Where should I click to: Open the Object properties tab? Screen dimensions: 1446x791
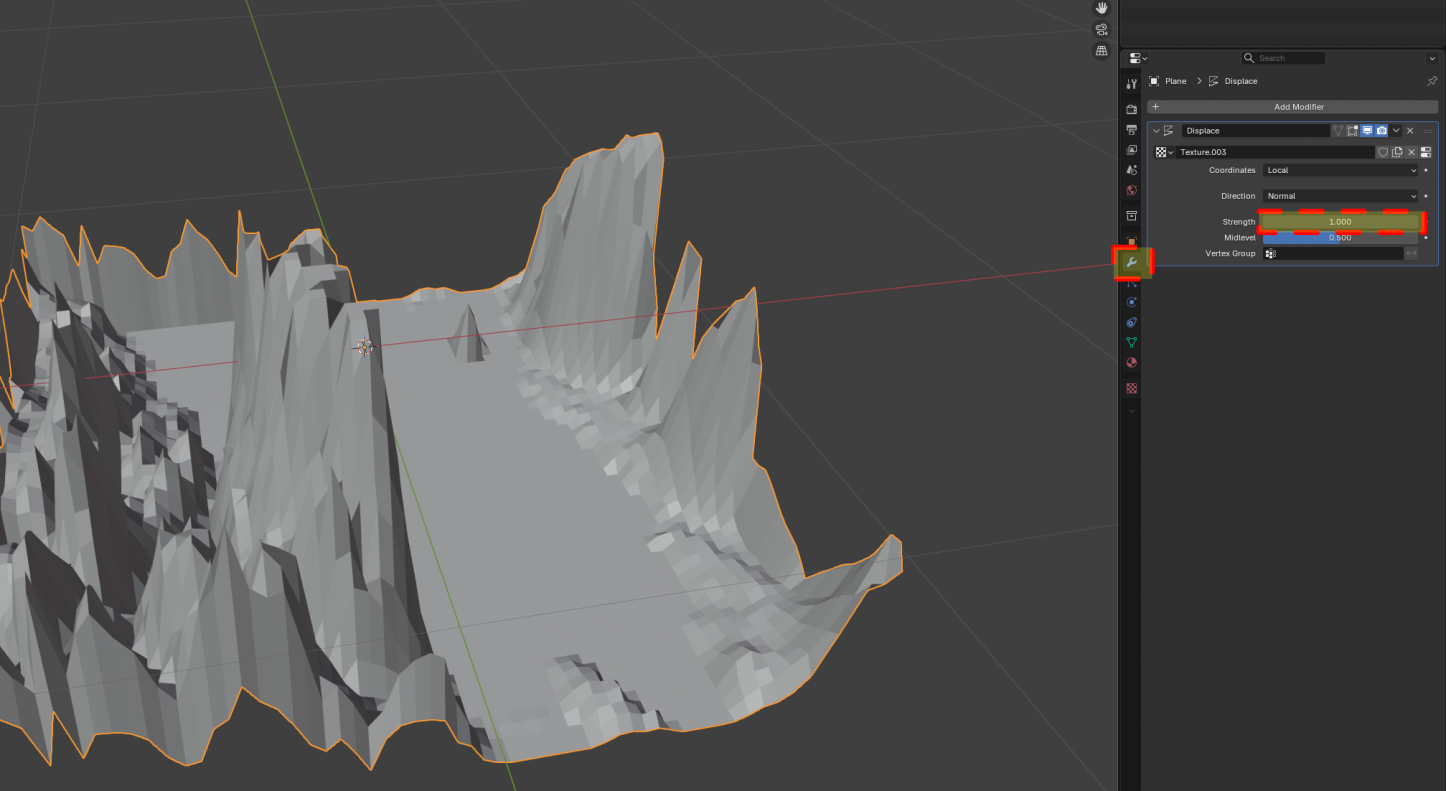point(1131,241)
